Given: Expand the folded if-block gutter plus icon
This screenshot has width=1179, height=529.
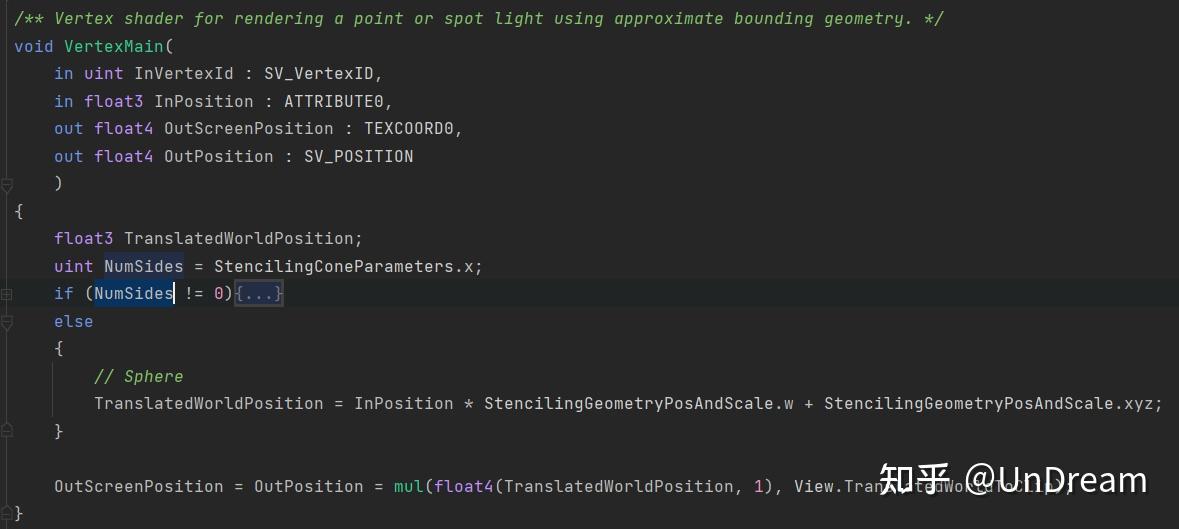Looking at the screenshot, I should [x=7, y=294].
